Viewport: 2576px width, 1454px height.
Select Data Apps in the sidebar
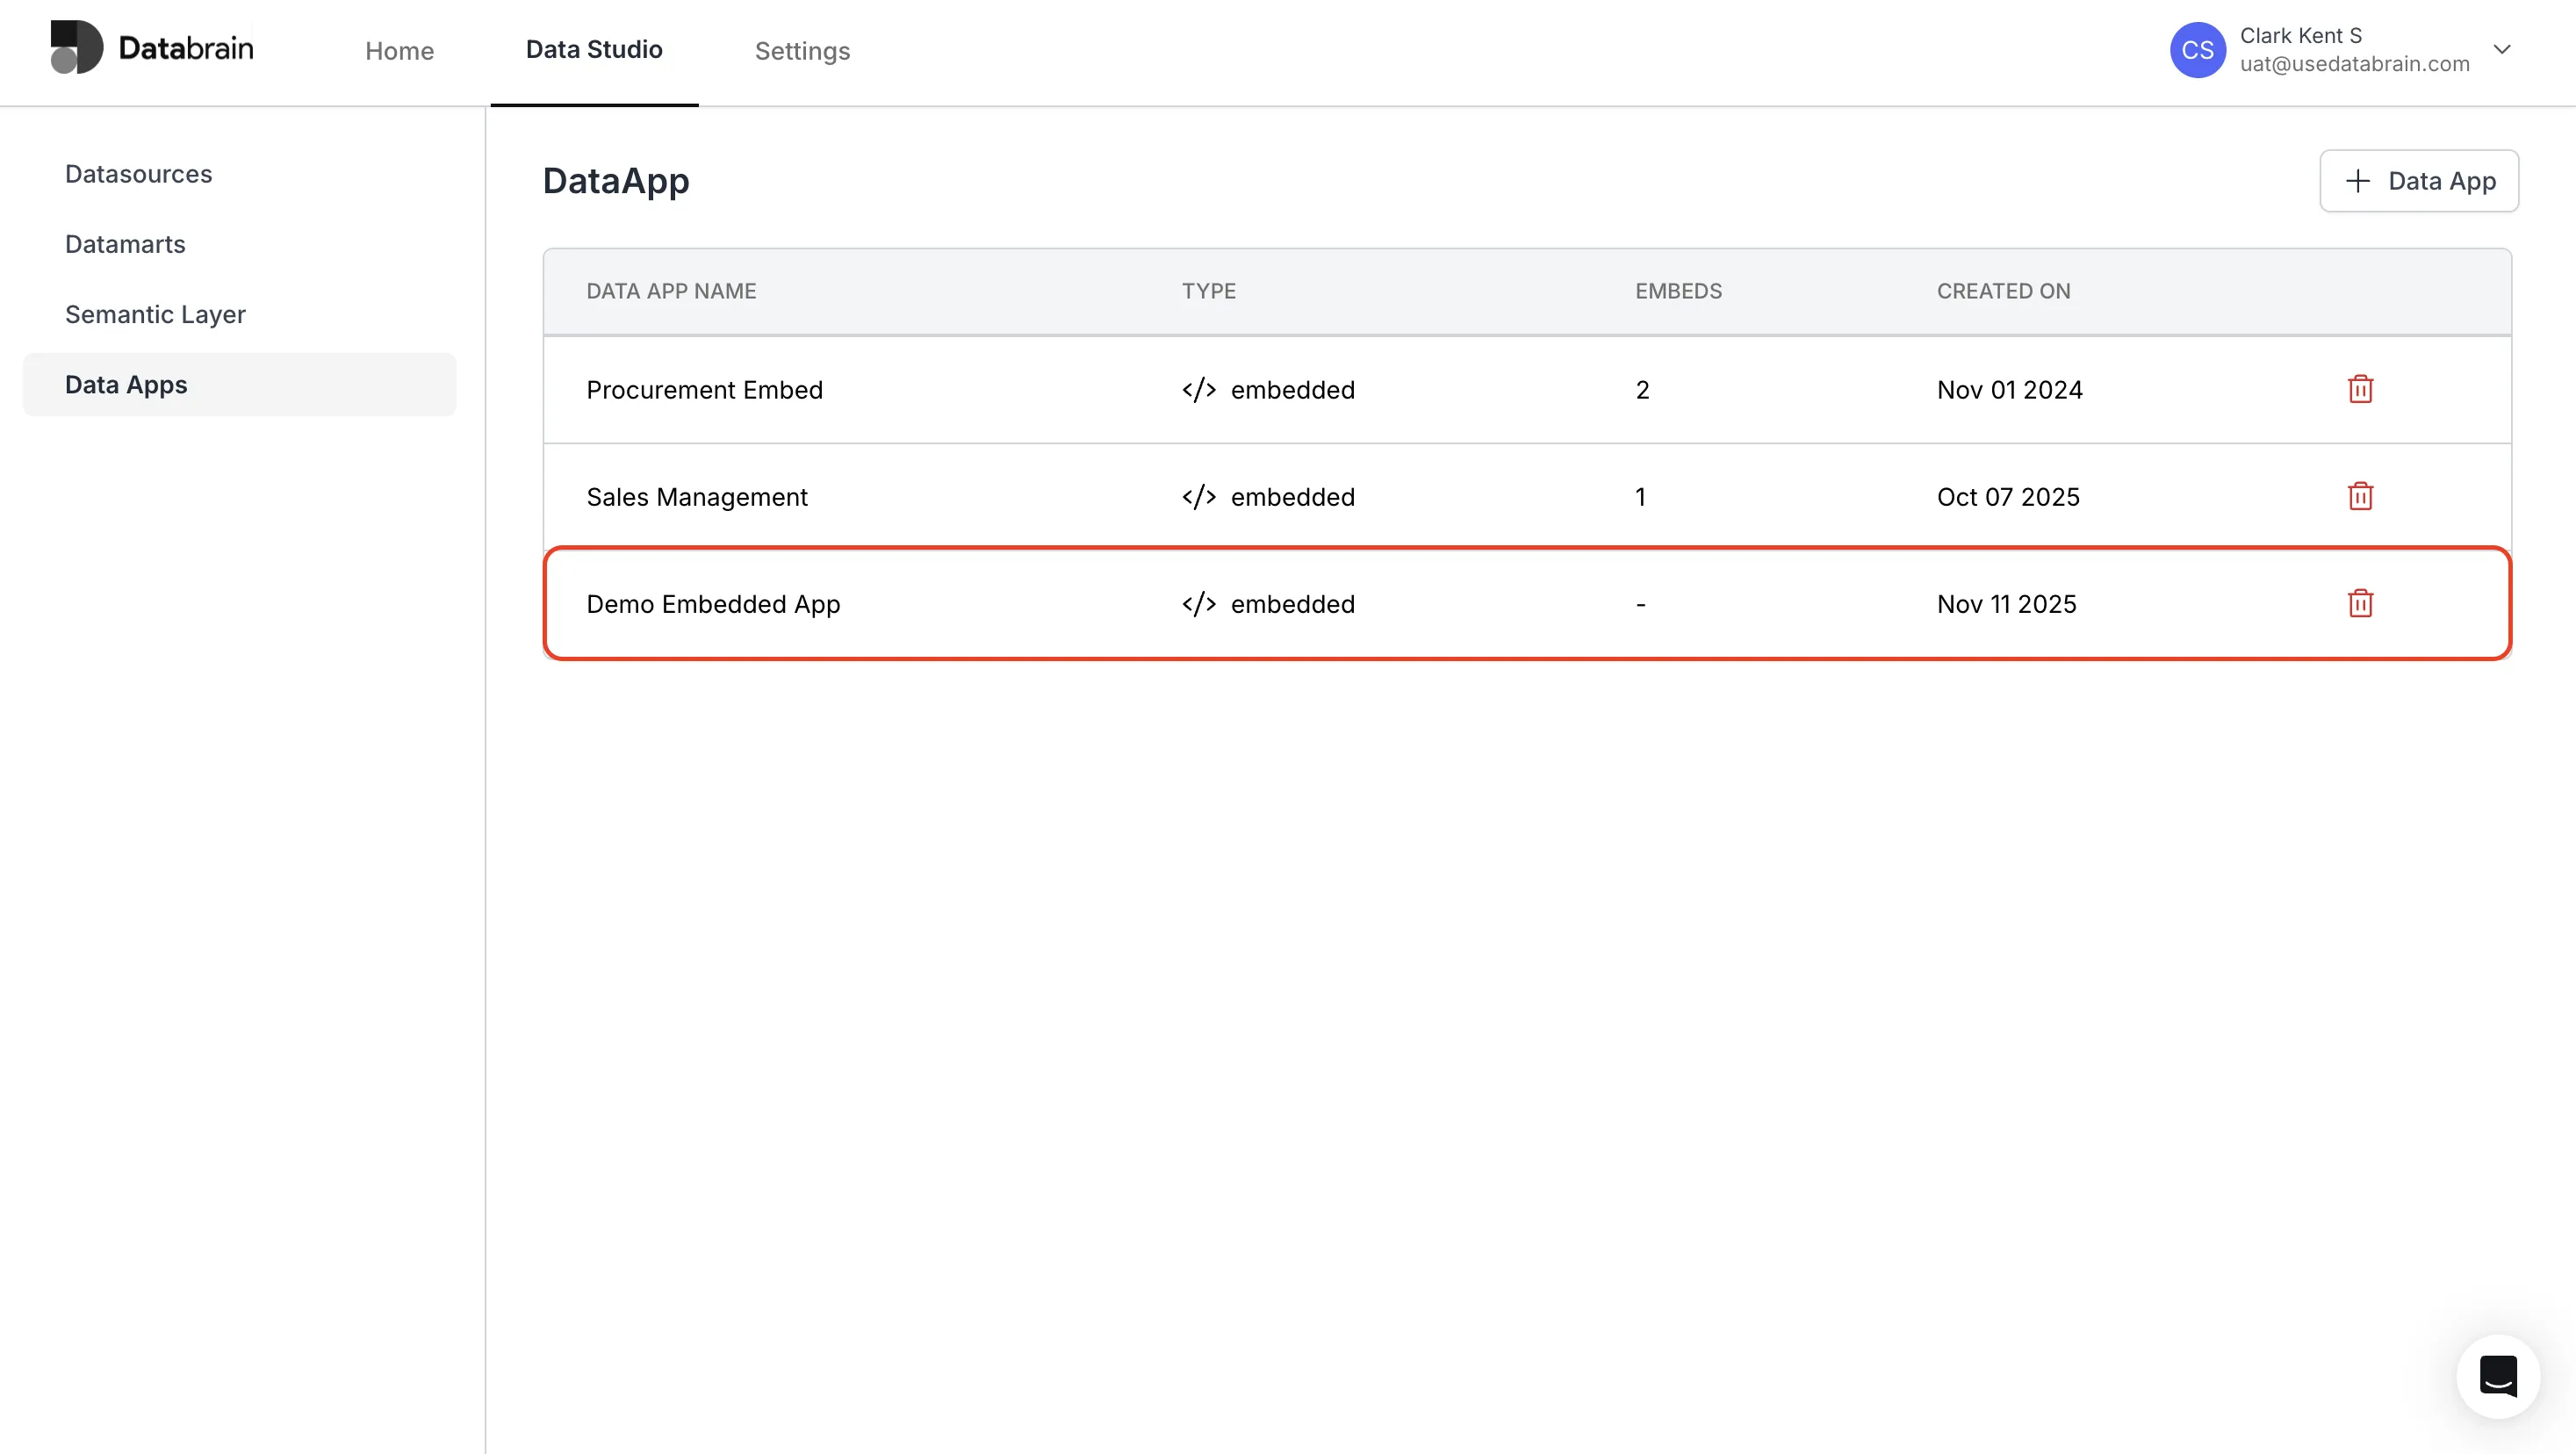240,384
